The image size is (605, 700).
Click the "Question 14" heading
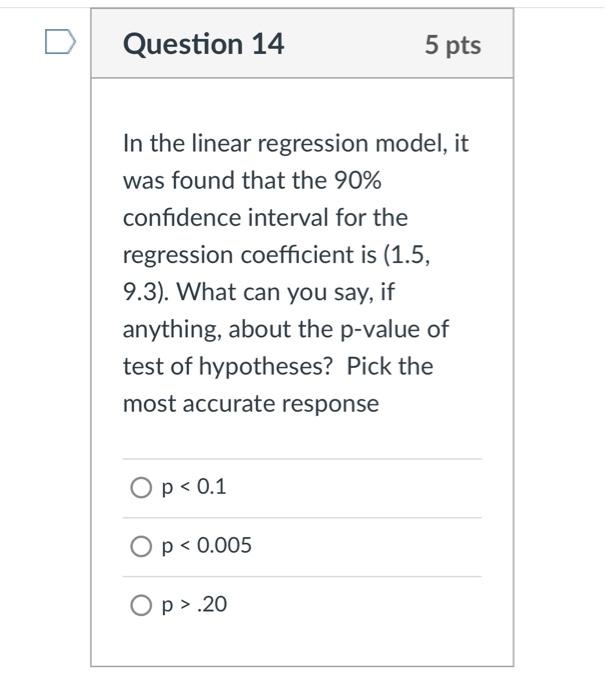pos(204,44)
